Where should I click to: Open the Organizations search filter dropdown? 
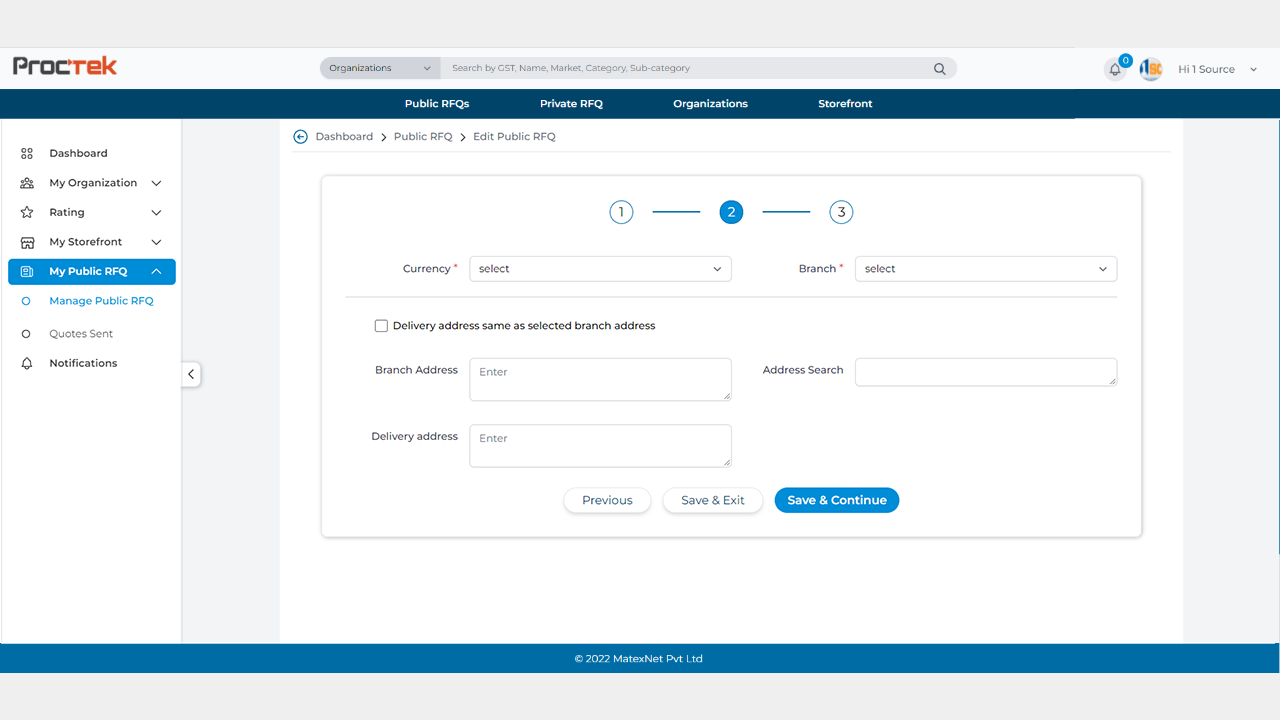380,68
